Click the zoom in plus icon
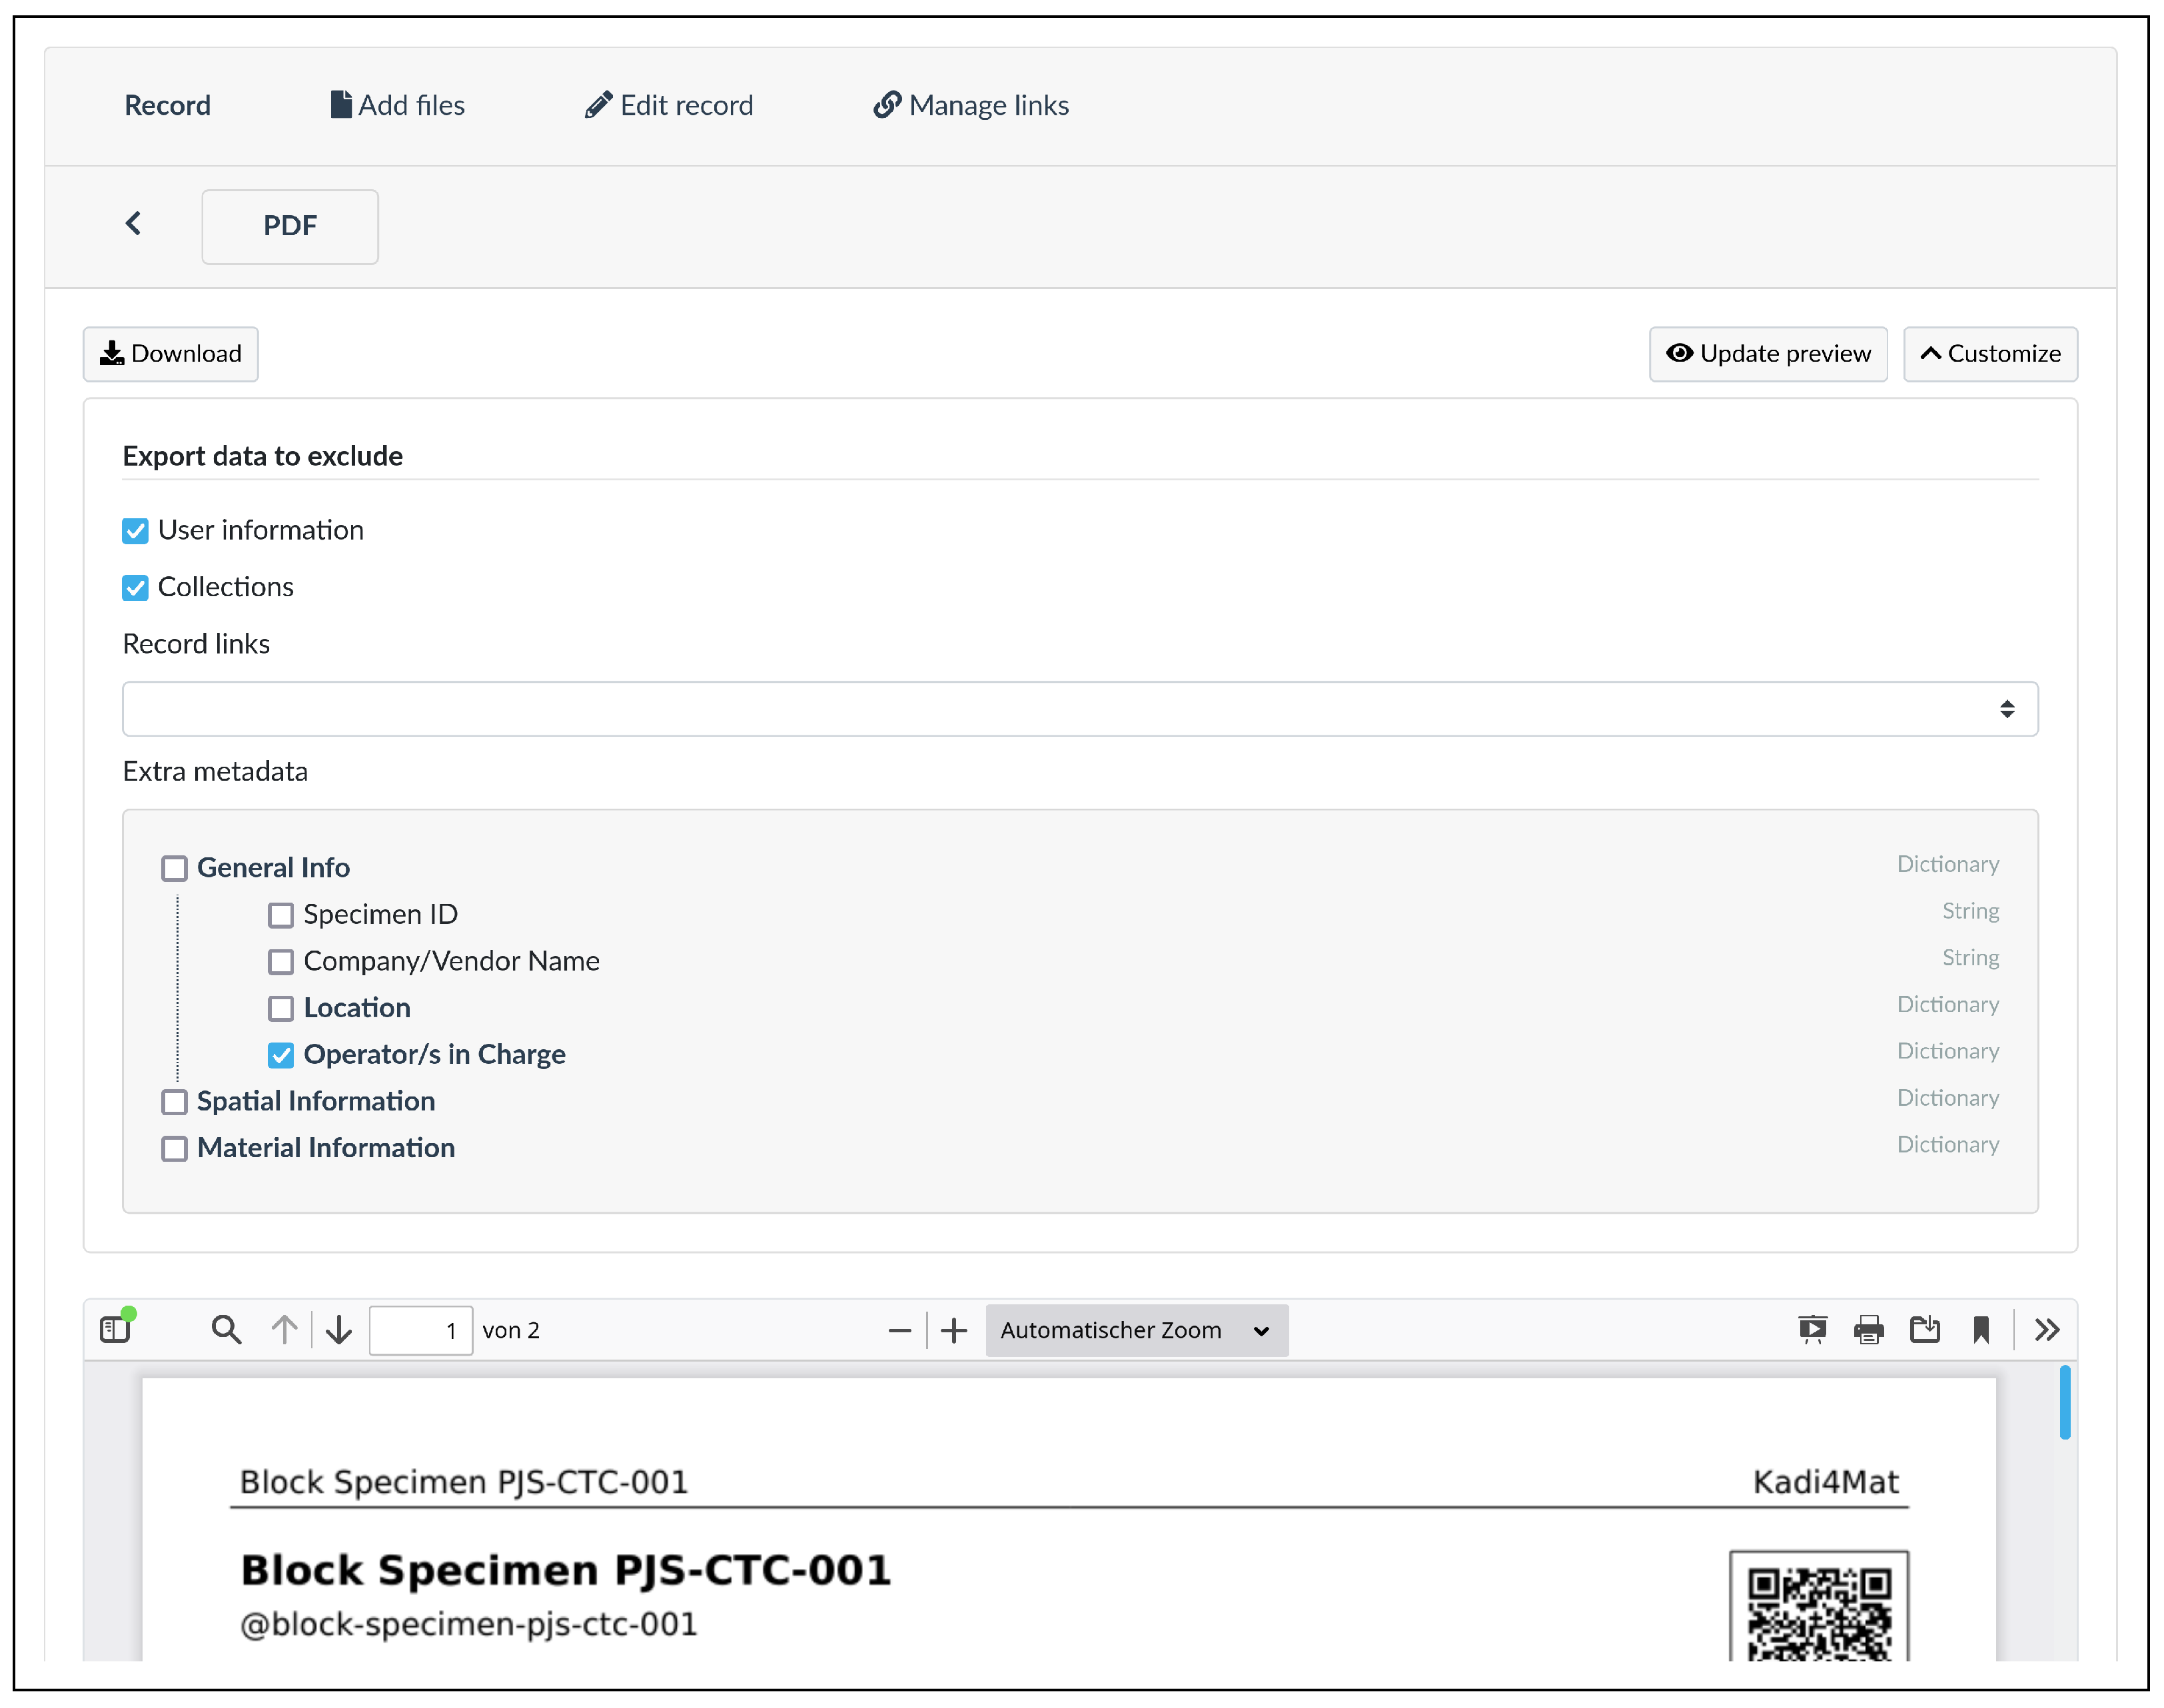Viewport: 2164px width, 1708px height. click(954, 1330)
